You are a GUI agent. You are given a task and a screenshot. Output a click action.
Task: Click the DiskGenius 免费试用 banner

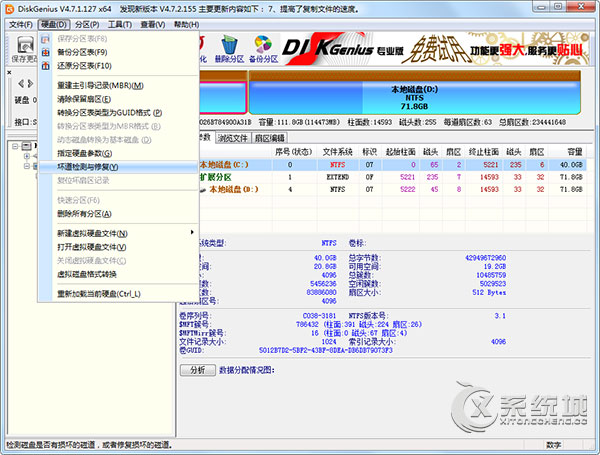coord(435,49)
